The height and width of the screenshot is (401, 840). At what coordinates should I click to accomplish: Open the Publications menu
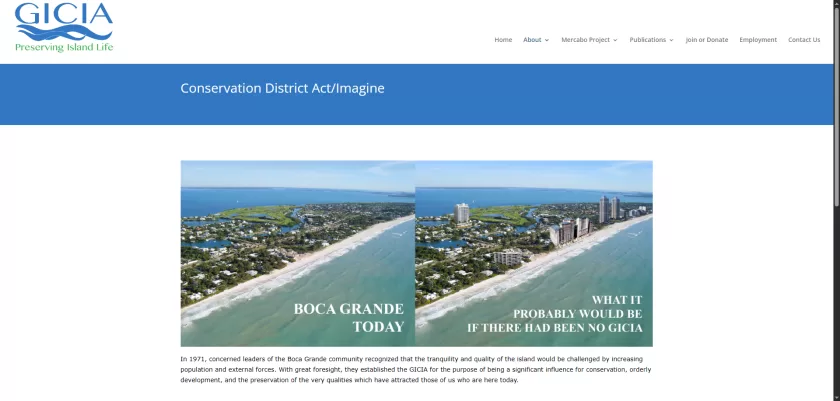point(648,40)
